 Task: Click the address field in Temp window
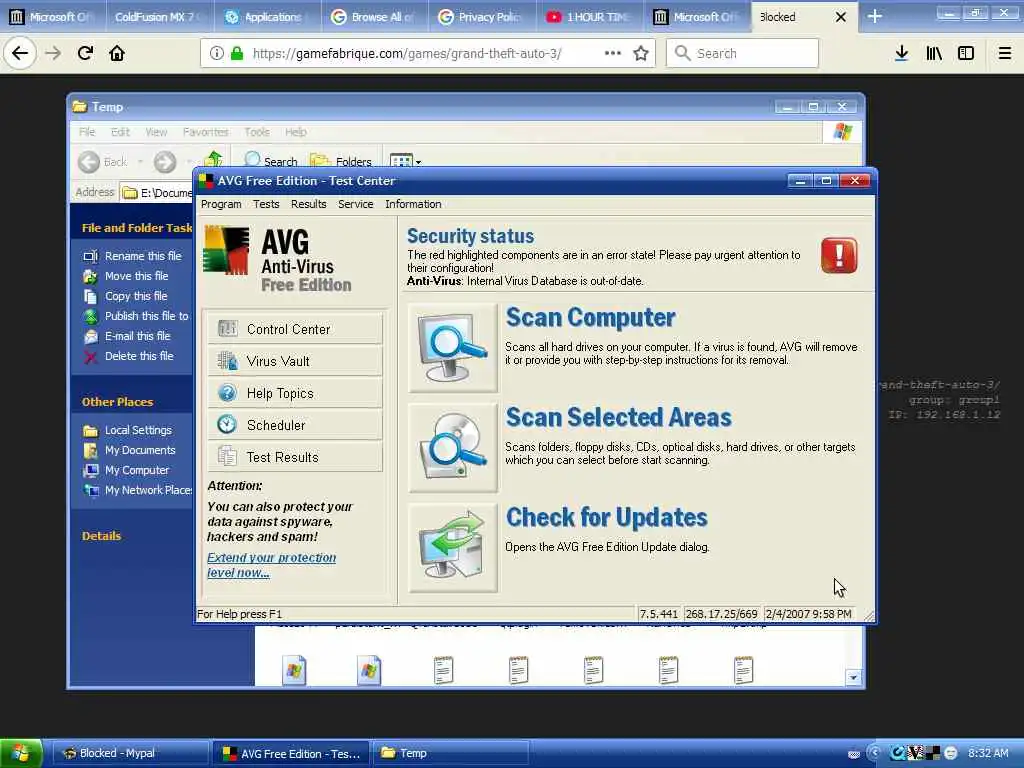point(157,193)
